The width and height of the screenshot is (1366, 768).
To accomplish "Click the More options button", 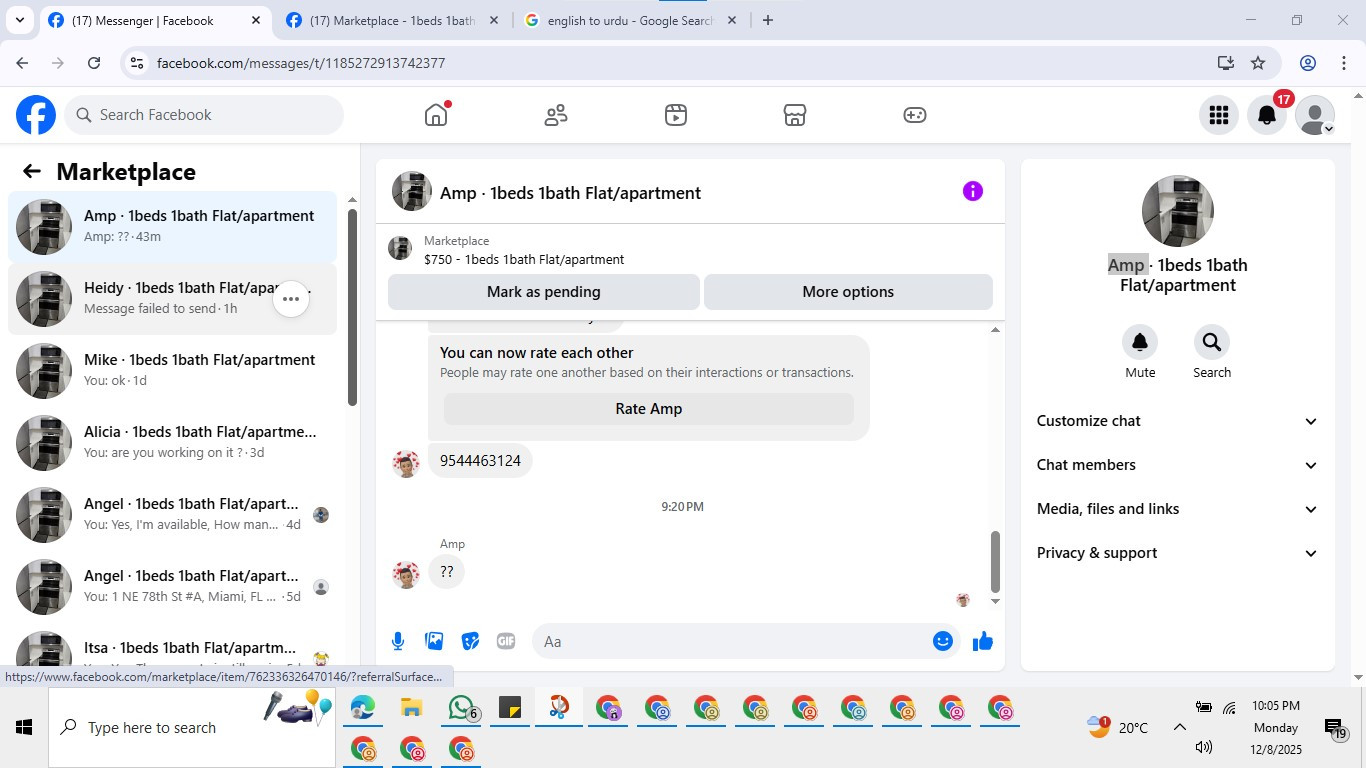I will point(848,292).
